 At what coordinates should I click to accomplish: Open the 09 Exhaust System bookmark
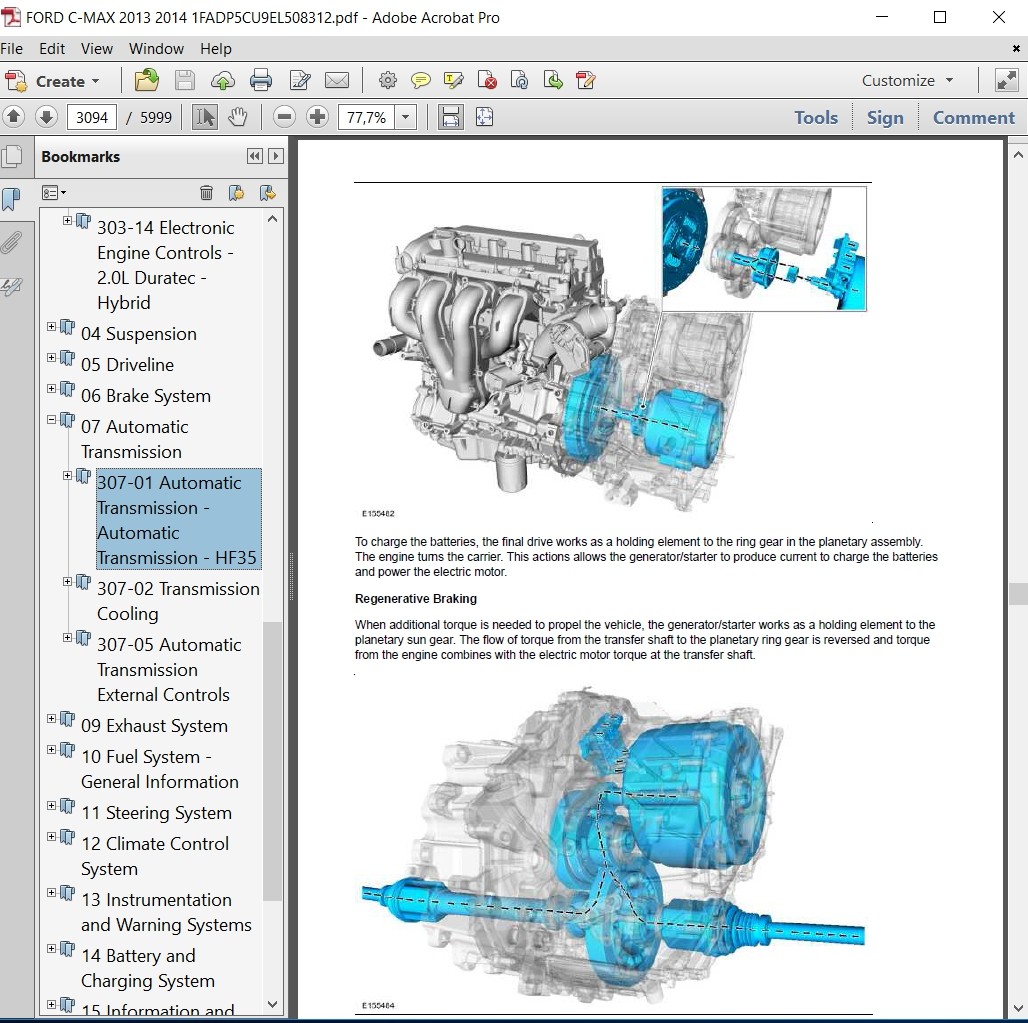coord(154,725)
